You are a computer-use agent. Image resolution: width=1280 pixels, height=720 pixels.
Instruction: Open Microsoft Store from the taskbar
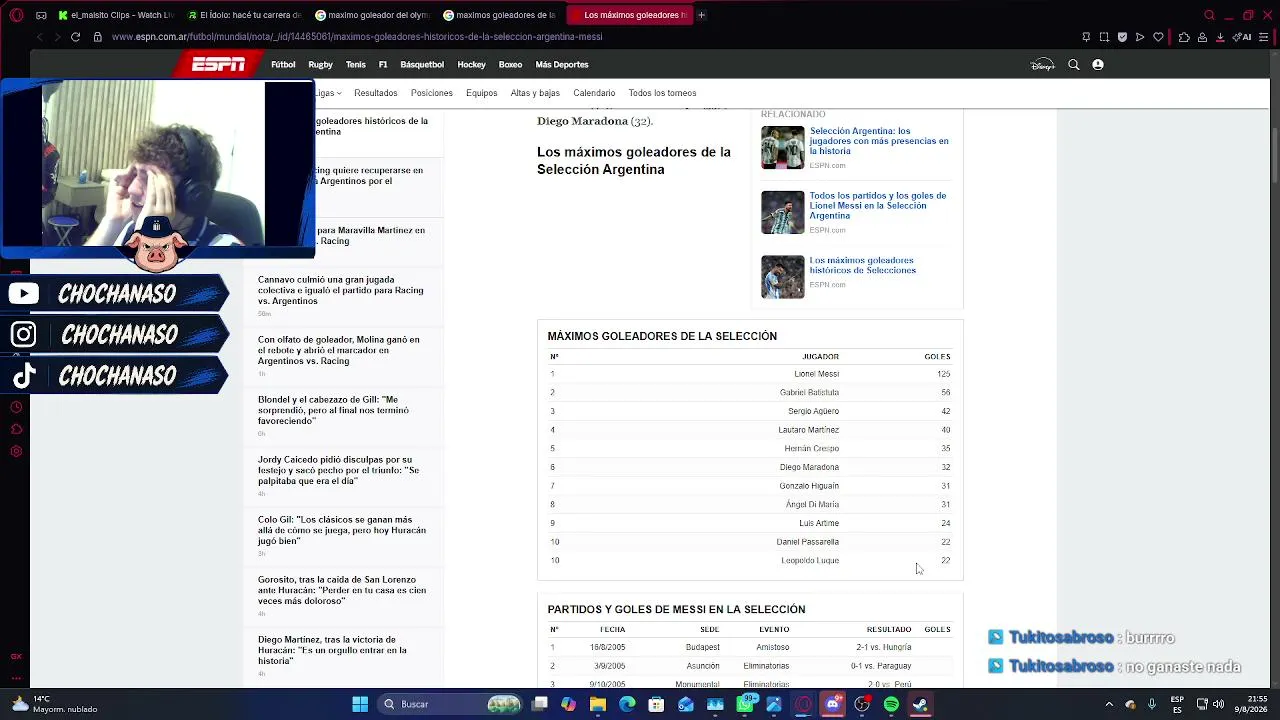(x=656, y=704)
